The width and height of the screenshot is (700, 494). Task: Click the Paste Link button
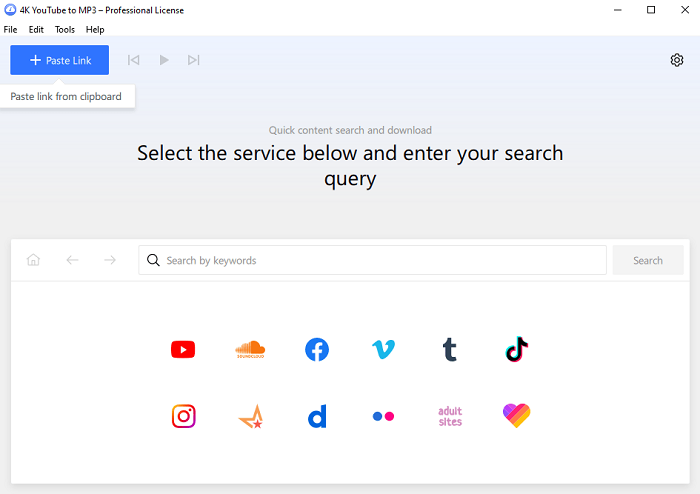pos(60,60)
